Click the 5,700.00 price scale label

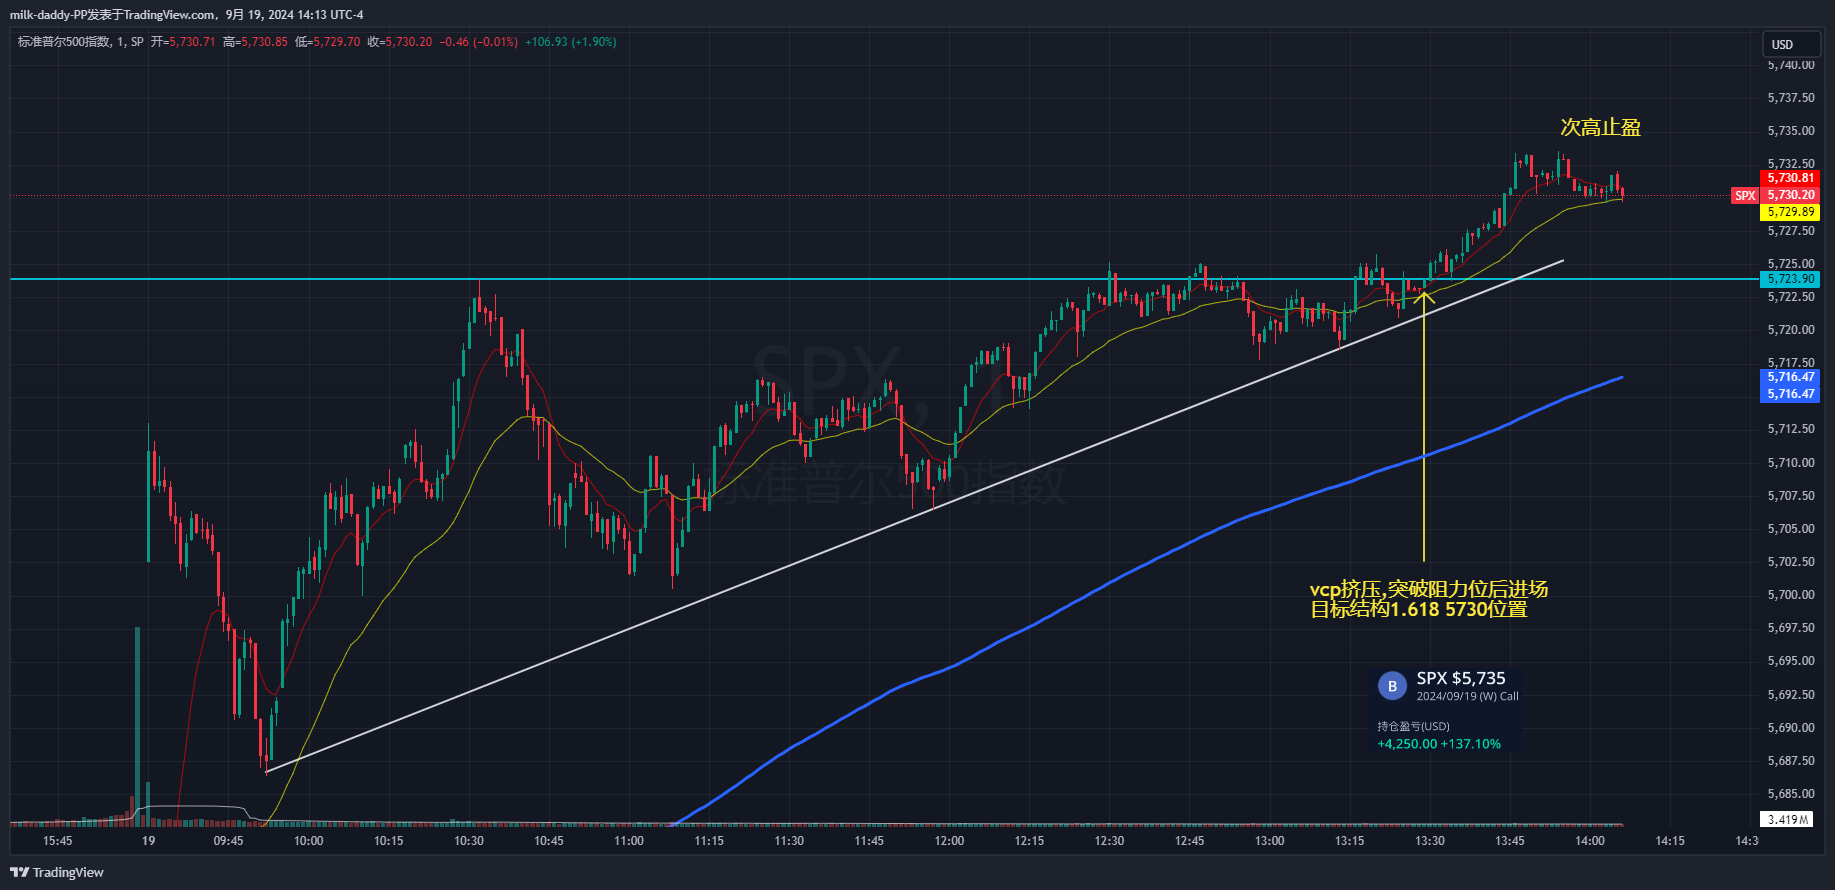pos(1790,595)
